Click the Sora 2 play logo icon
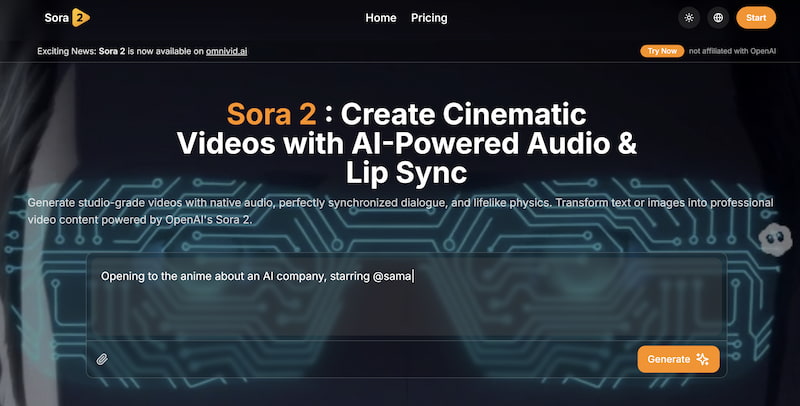Image resolution: width=800 pixels, height=406 pixels. (x=82, y=18)
